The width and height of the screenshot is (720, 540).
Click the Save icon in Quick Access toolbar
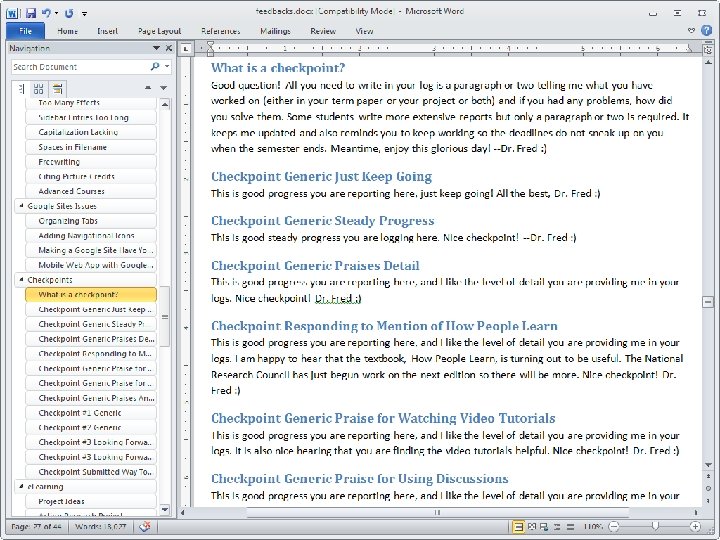click(31, 13)
